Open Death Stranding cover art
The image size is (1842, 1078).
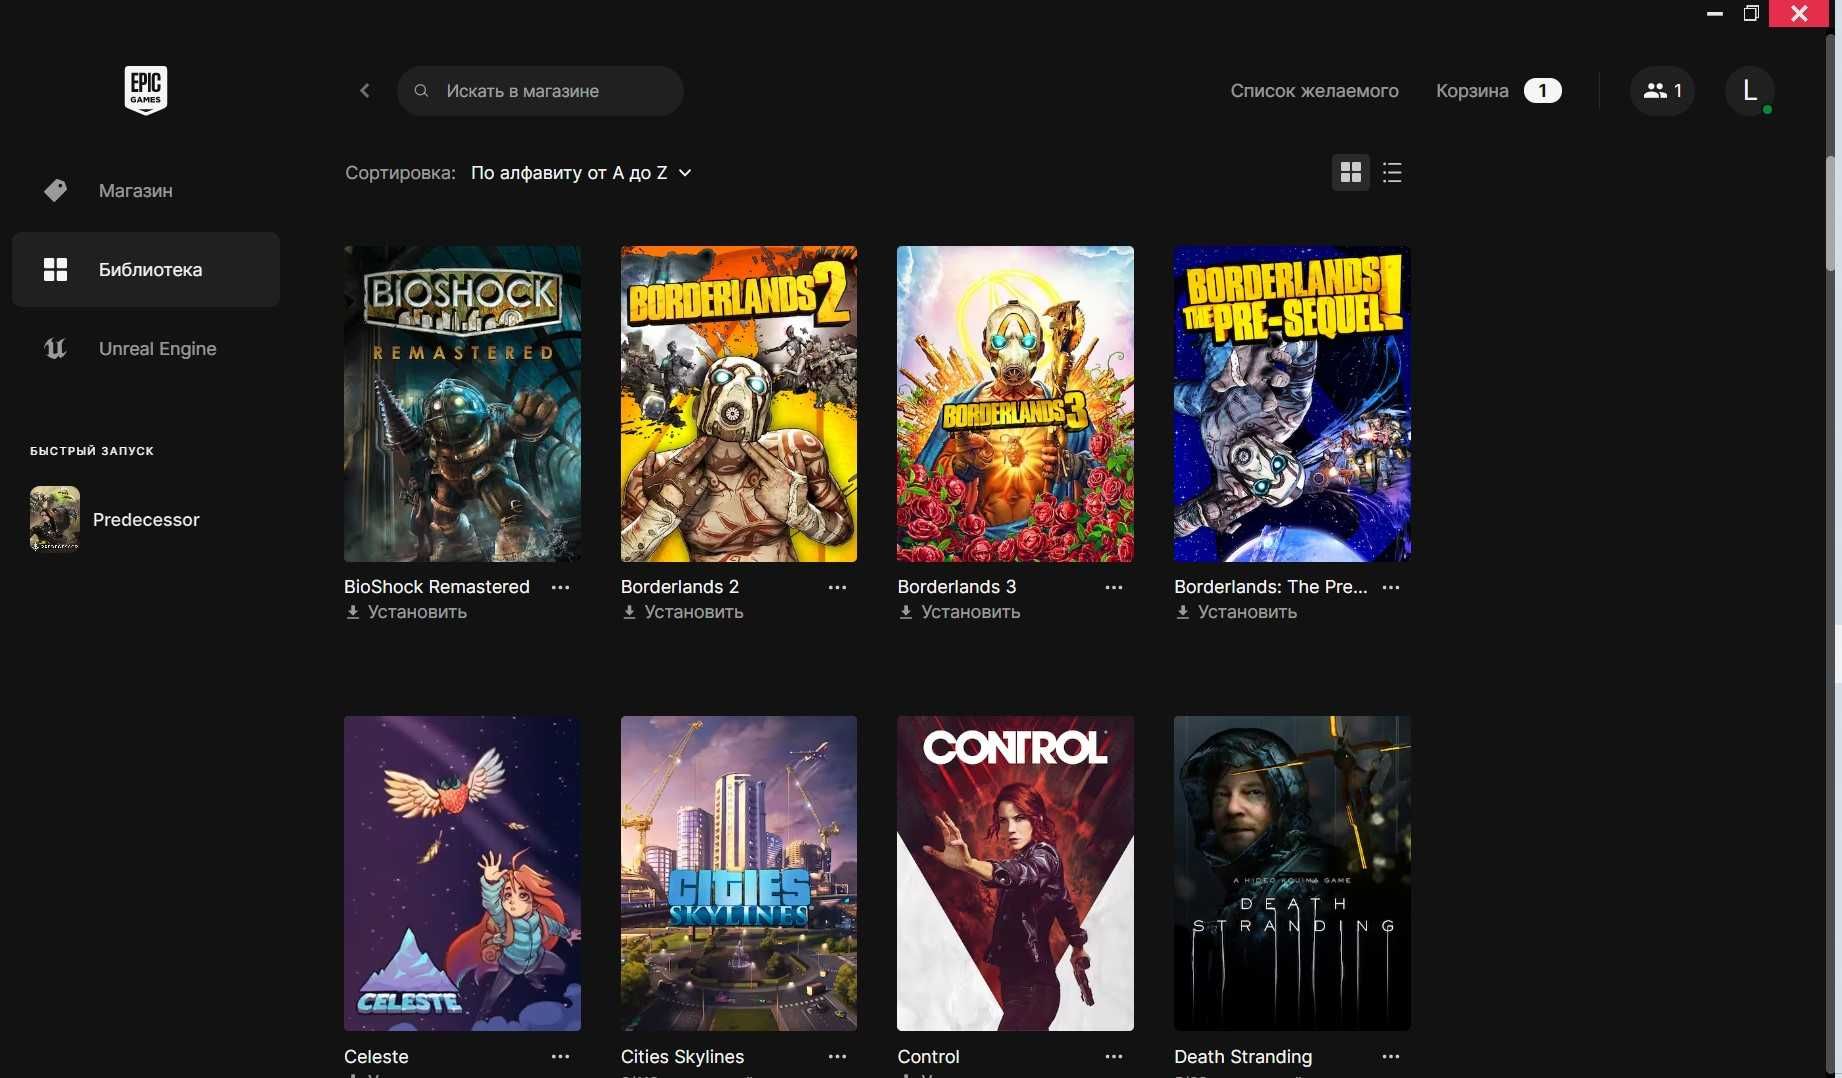tap(1292, 873)
